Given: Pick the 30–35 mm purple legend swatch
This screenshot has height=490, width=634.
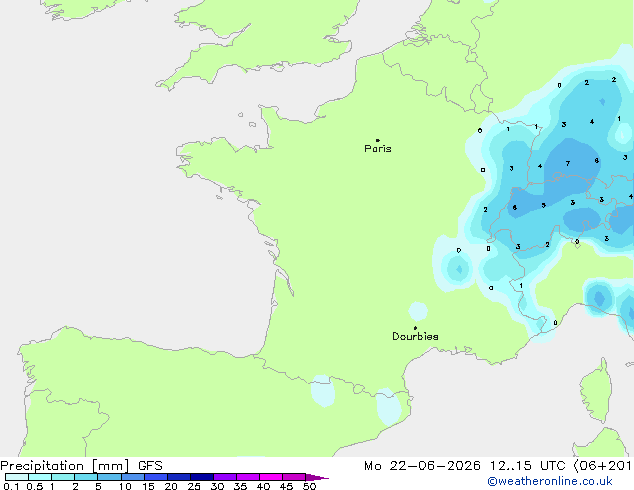Looking at the screenshot, I should pos(225,477).
